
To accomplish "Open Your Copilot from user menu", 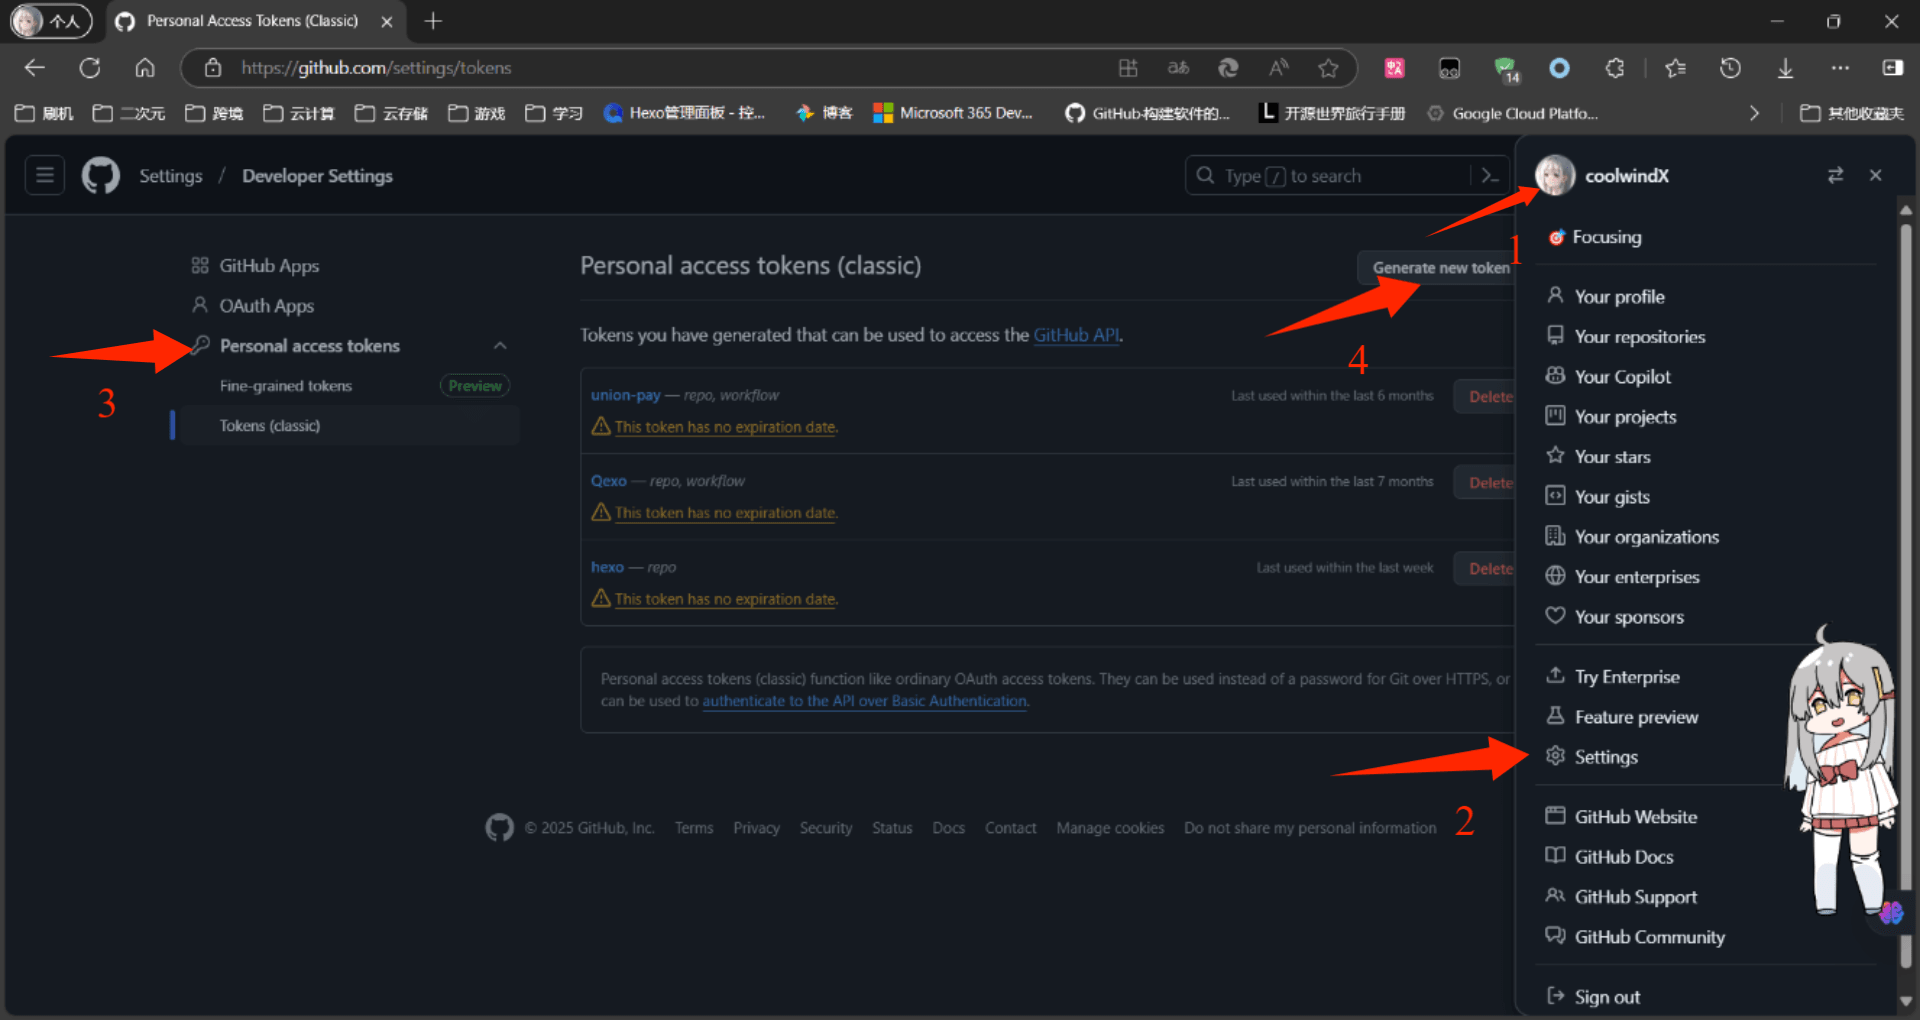I will 1622,377.
